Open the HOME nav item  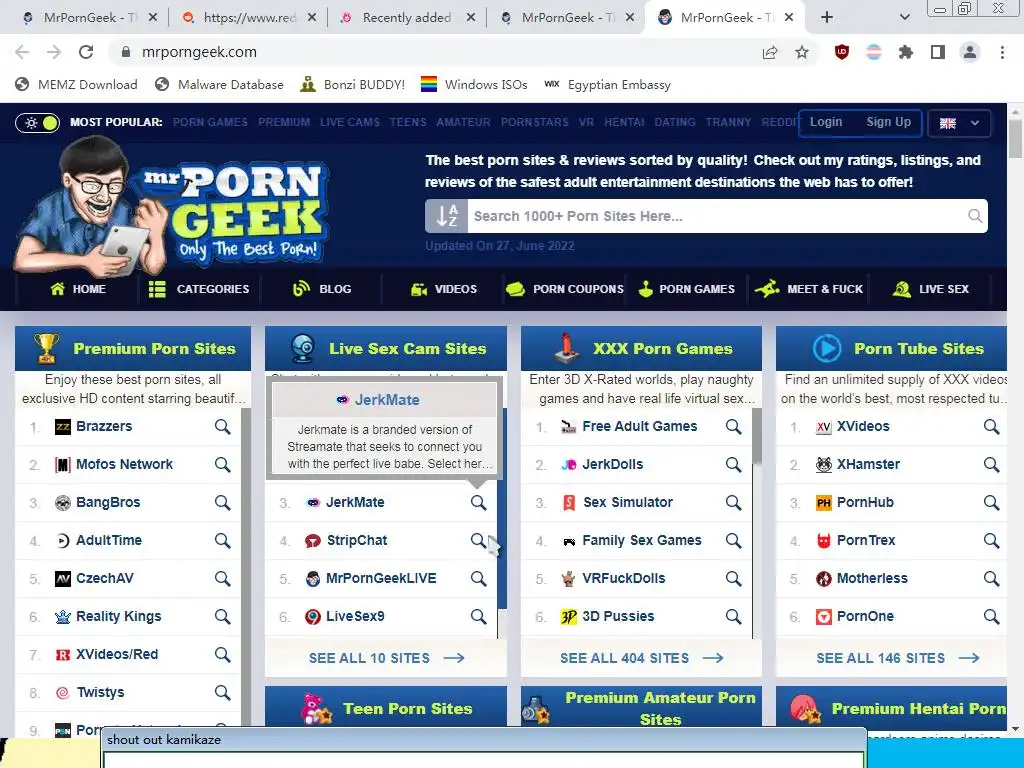tap(78, 289)
